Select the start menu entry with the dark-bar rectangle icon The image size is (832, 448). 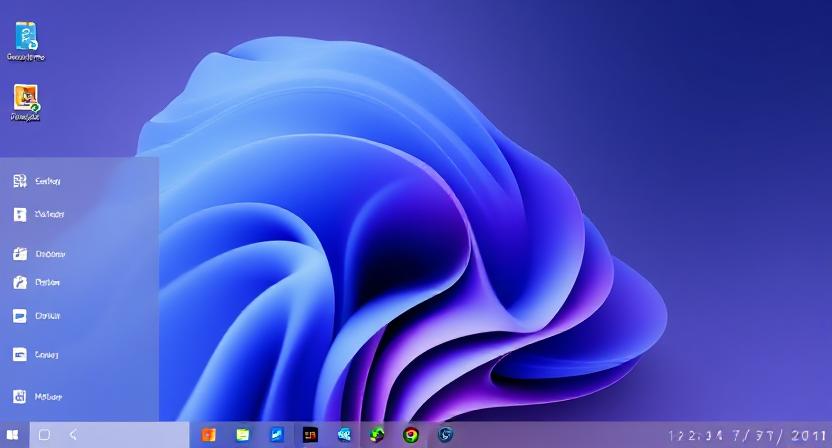click(x=36, y=355)
